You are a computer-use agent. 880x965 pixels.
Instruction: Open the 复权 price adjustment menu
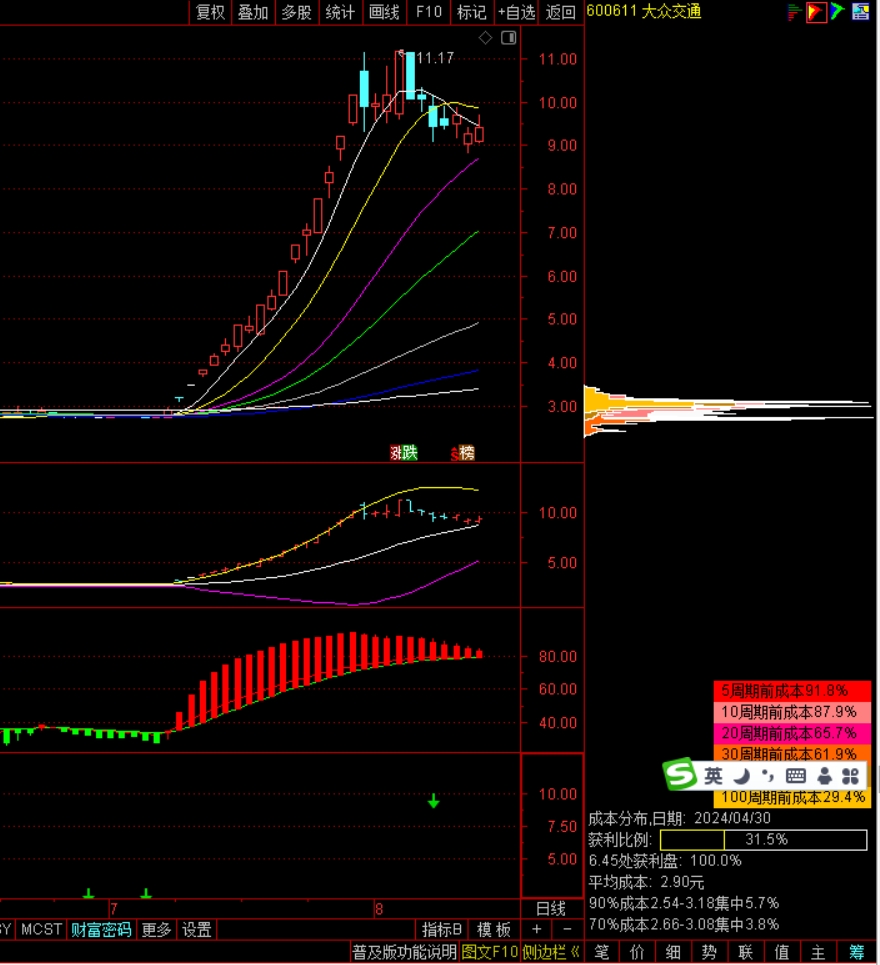click(210, 12)
